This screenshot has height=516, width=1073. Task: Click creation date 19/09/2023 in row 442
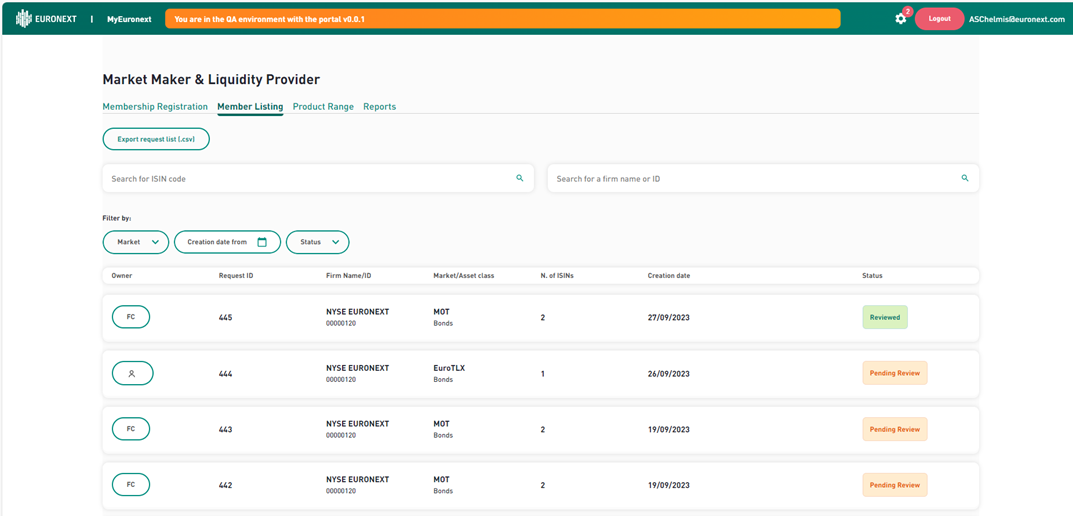click(x=669, y=486)
